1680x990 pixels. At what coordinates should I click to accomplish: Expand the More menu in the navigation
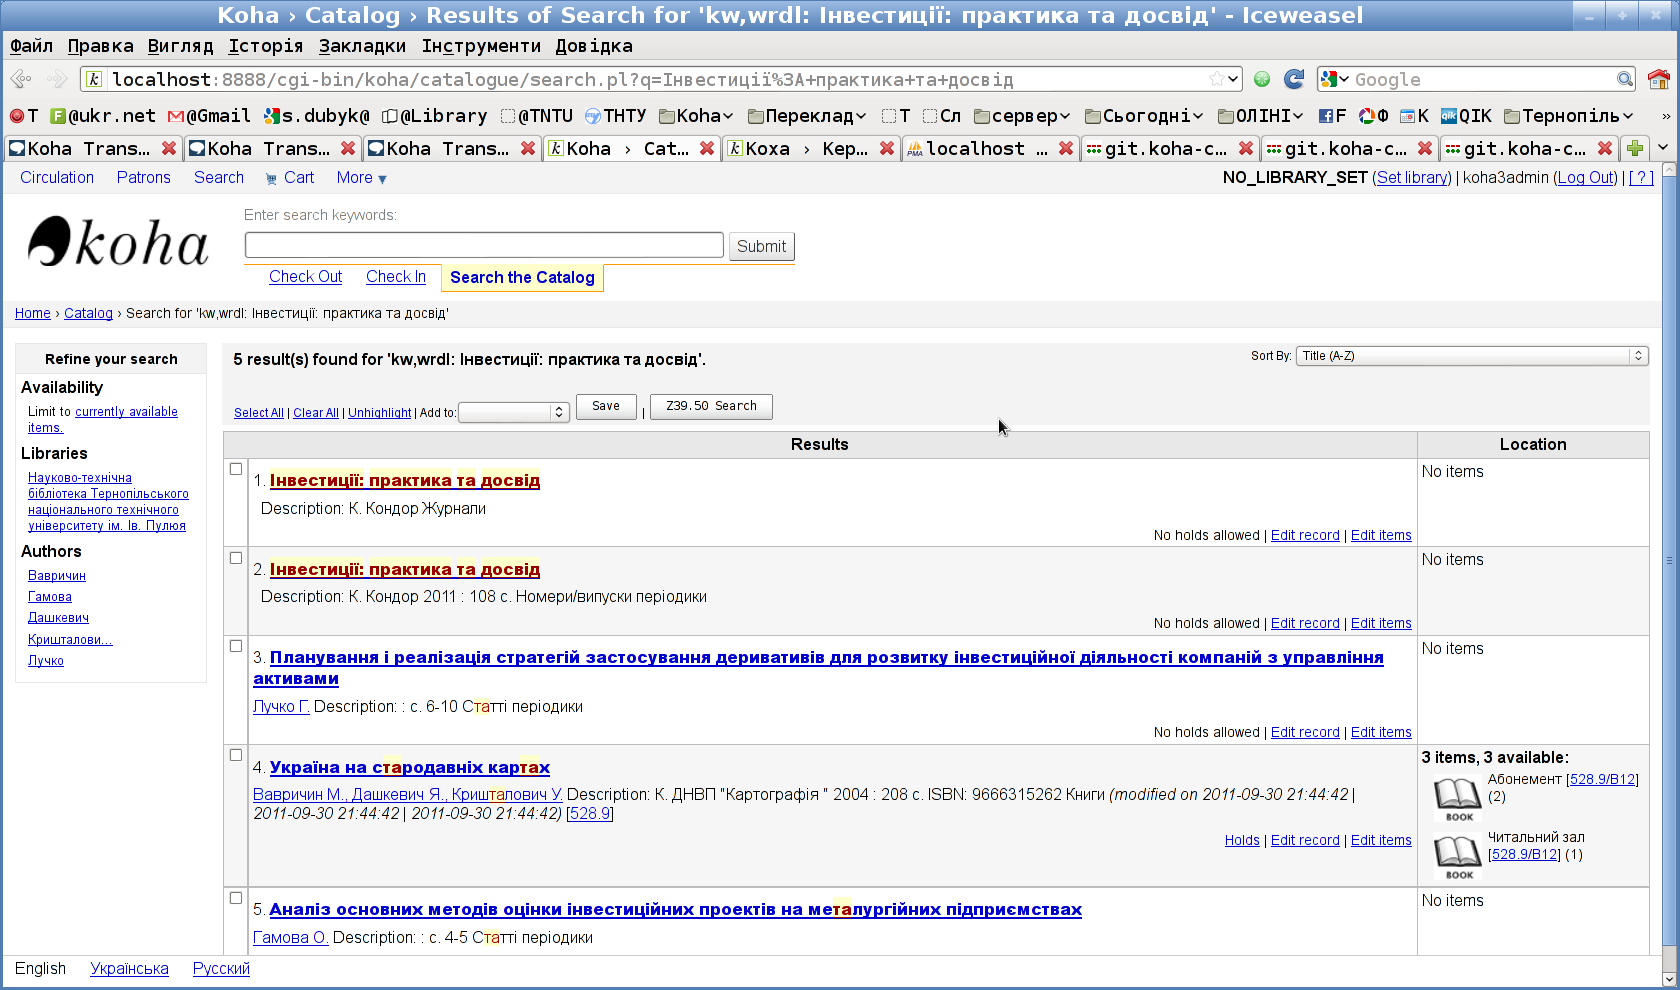(361, 178)
